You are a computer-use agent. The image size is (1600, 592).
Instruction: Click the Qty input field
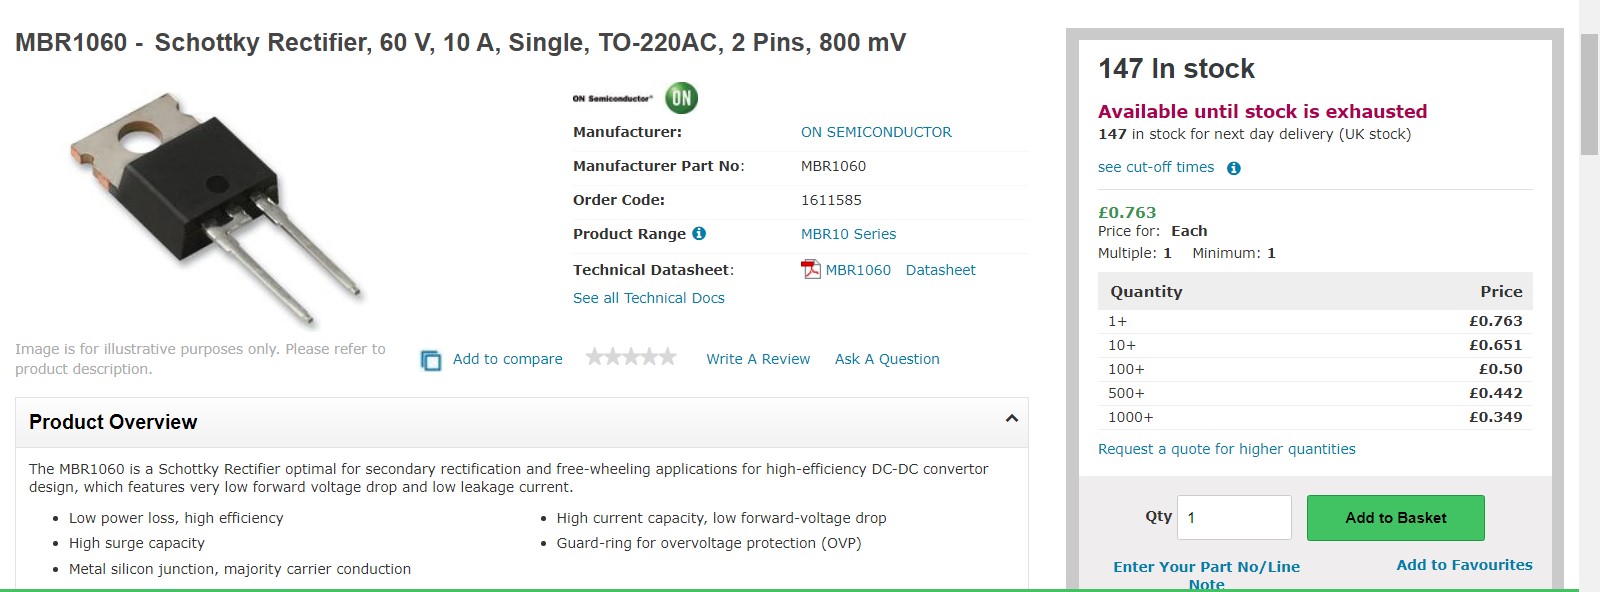(x=1234, y=518)
